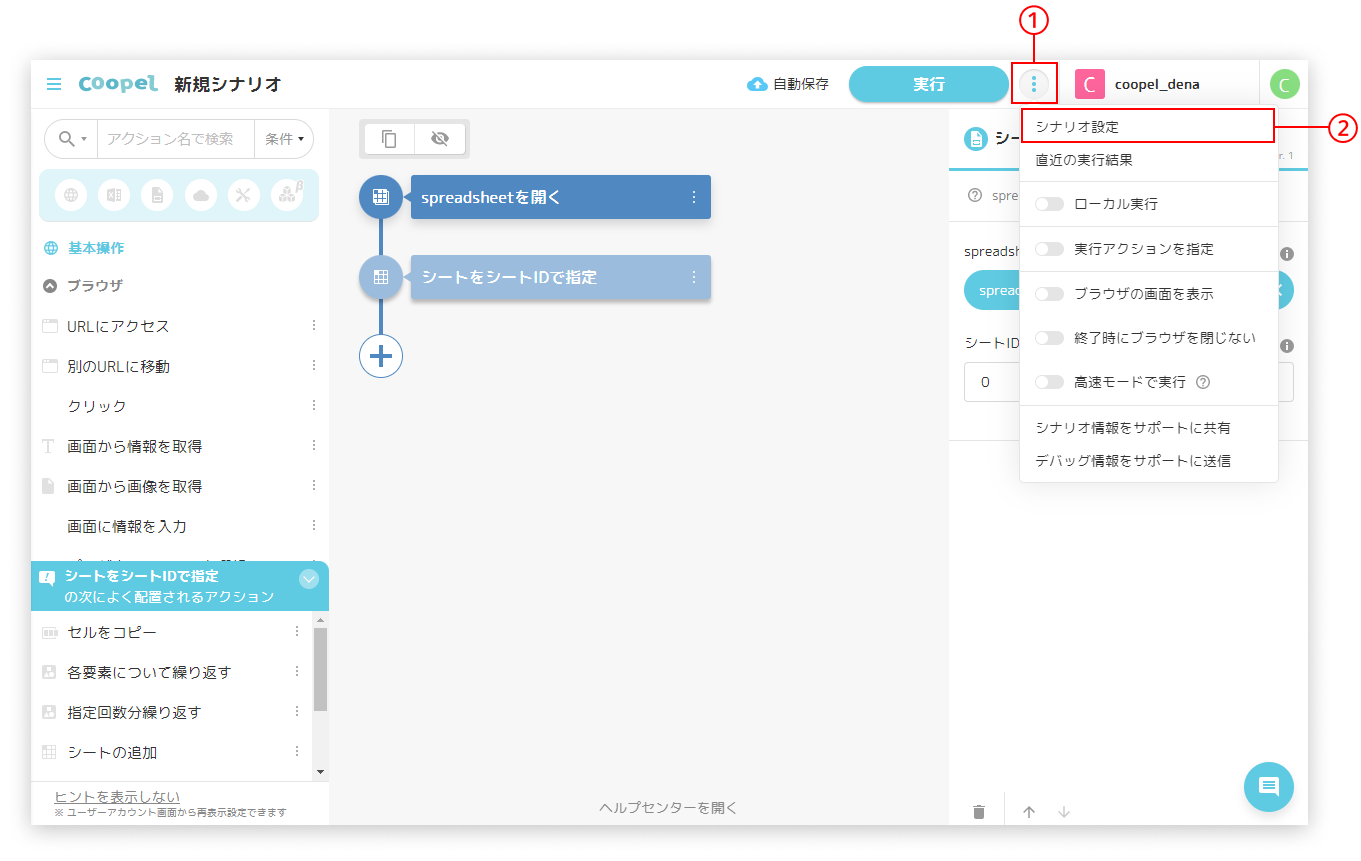Toggle ブラウザの画面を表示 switch

[x=1049, y=294]
